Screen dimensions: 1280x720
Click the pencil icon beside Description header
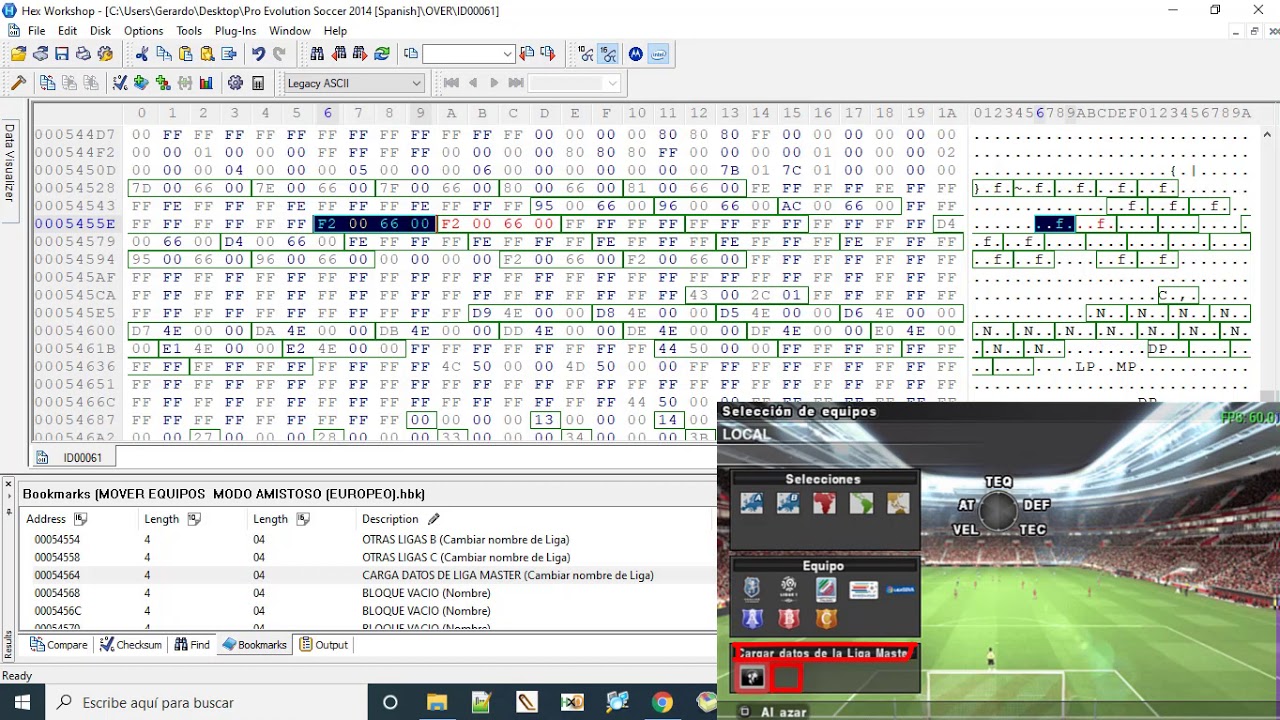[433, 519]
